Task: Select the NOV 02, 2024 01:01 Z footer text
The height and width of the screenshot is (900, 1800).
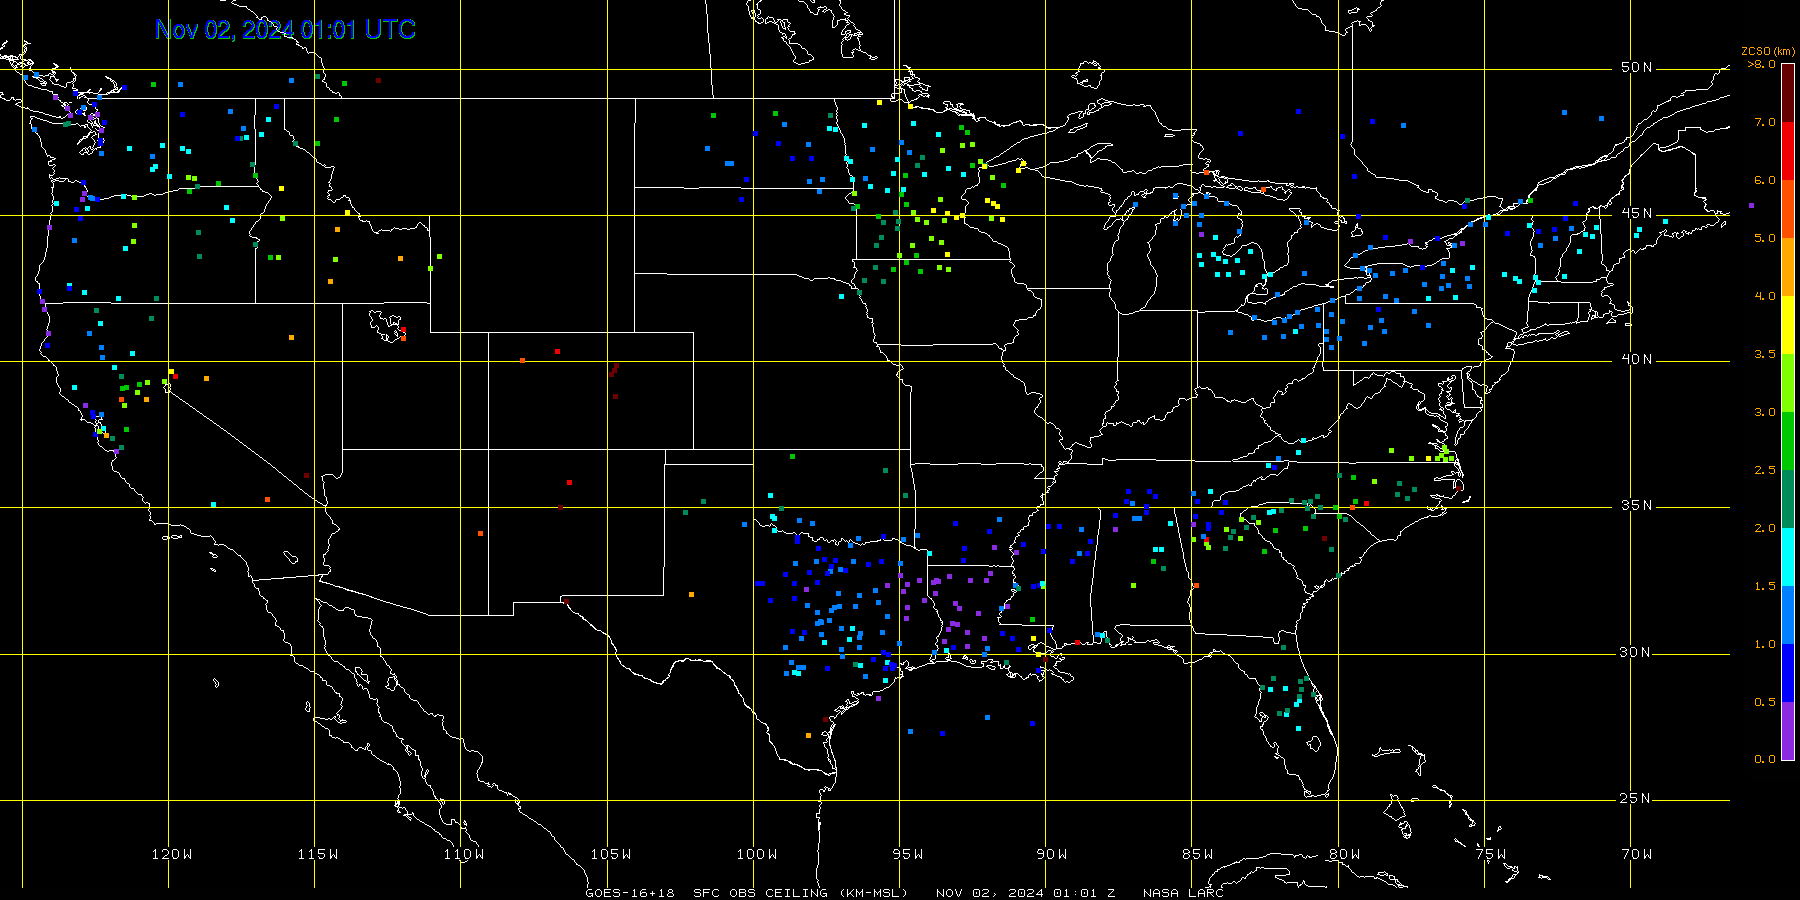Action: [x=1025, y=893]
